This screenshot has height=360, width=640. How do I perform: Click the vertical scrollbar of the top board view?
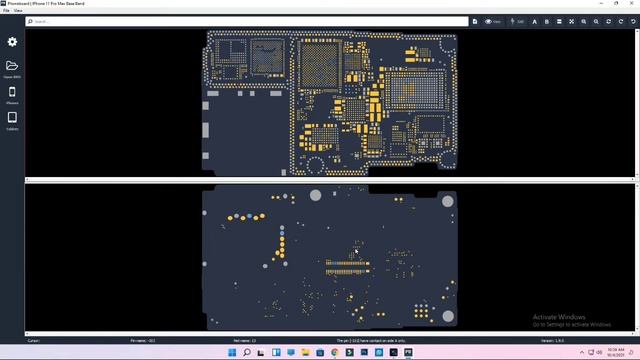click(x=637, y=103)
